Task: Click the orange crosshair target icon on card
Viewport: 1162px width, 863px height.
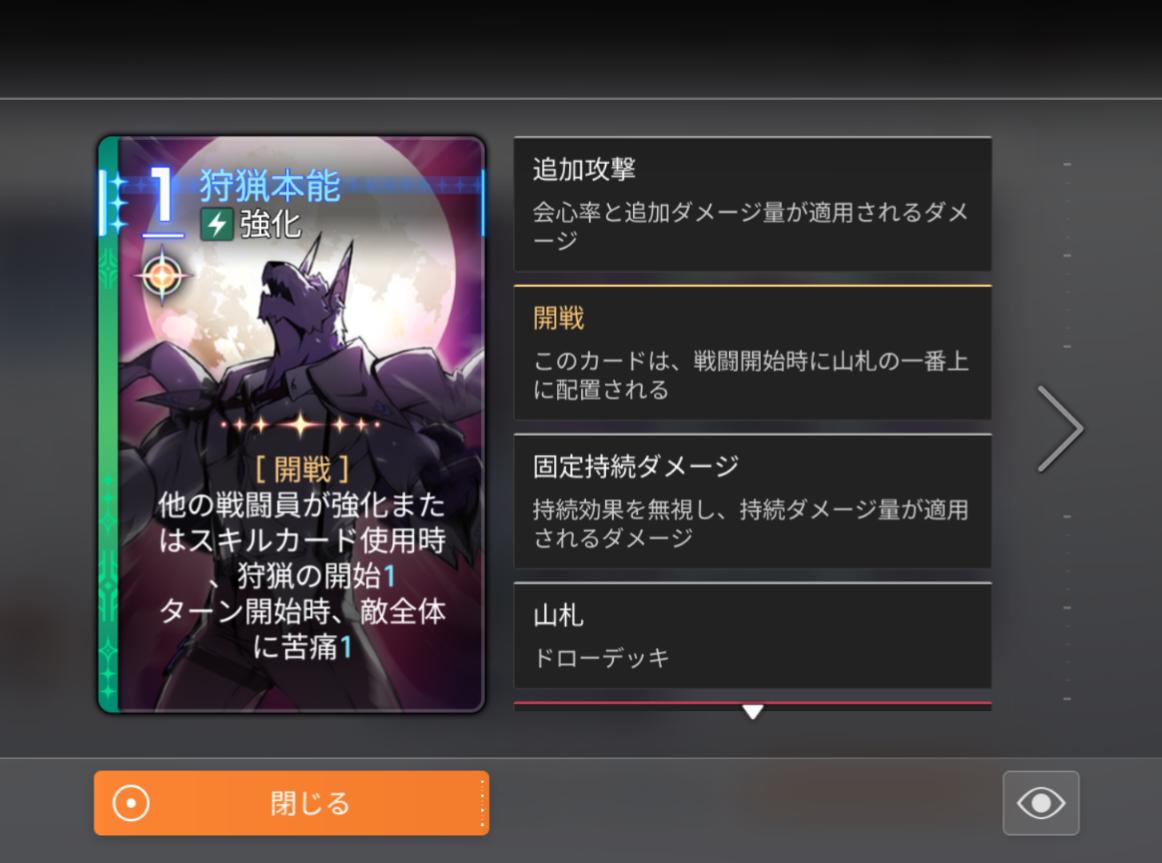Action: tap(162, 276)
